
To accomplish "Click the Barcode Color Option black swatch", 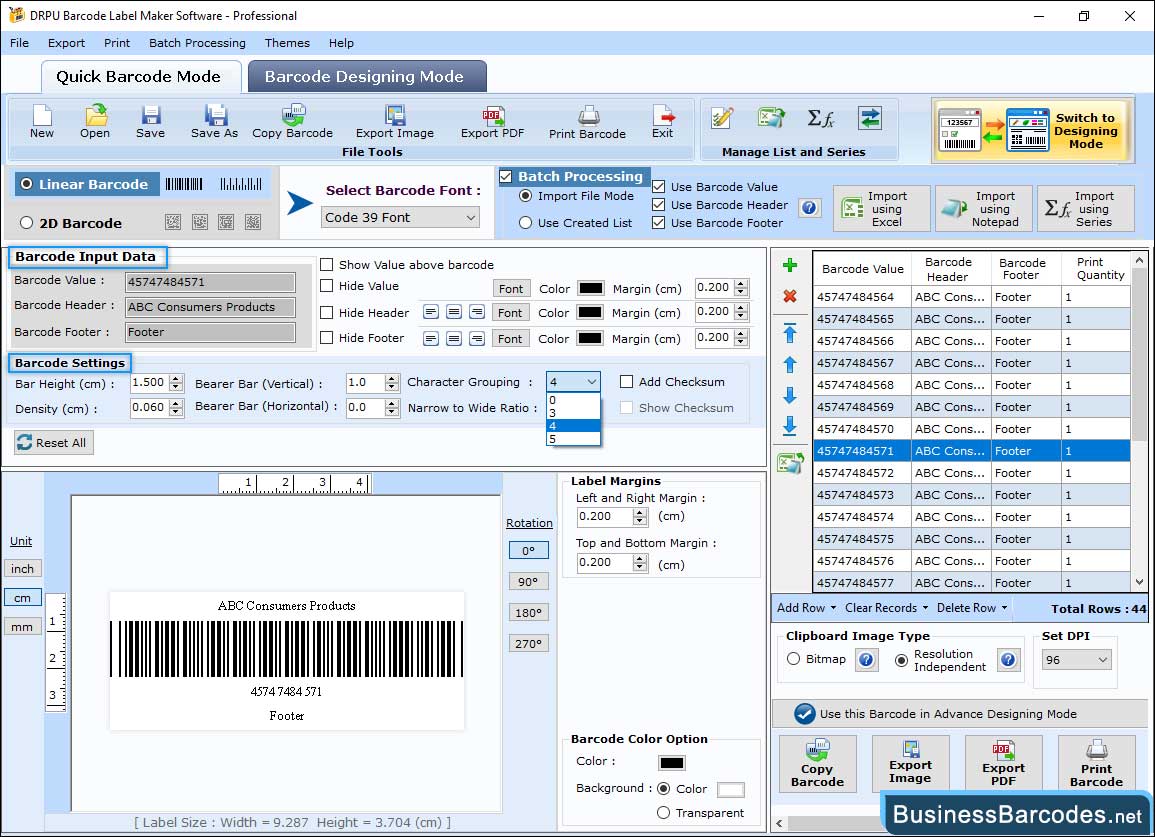I will [672, 763].
